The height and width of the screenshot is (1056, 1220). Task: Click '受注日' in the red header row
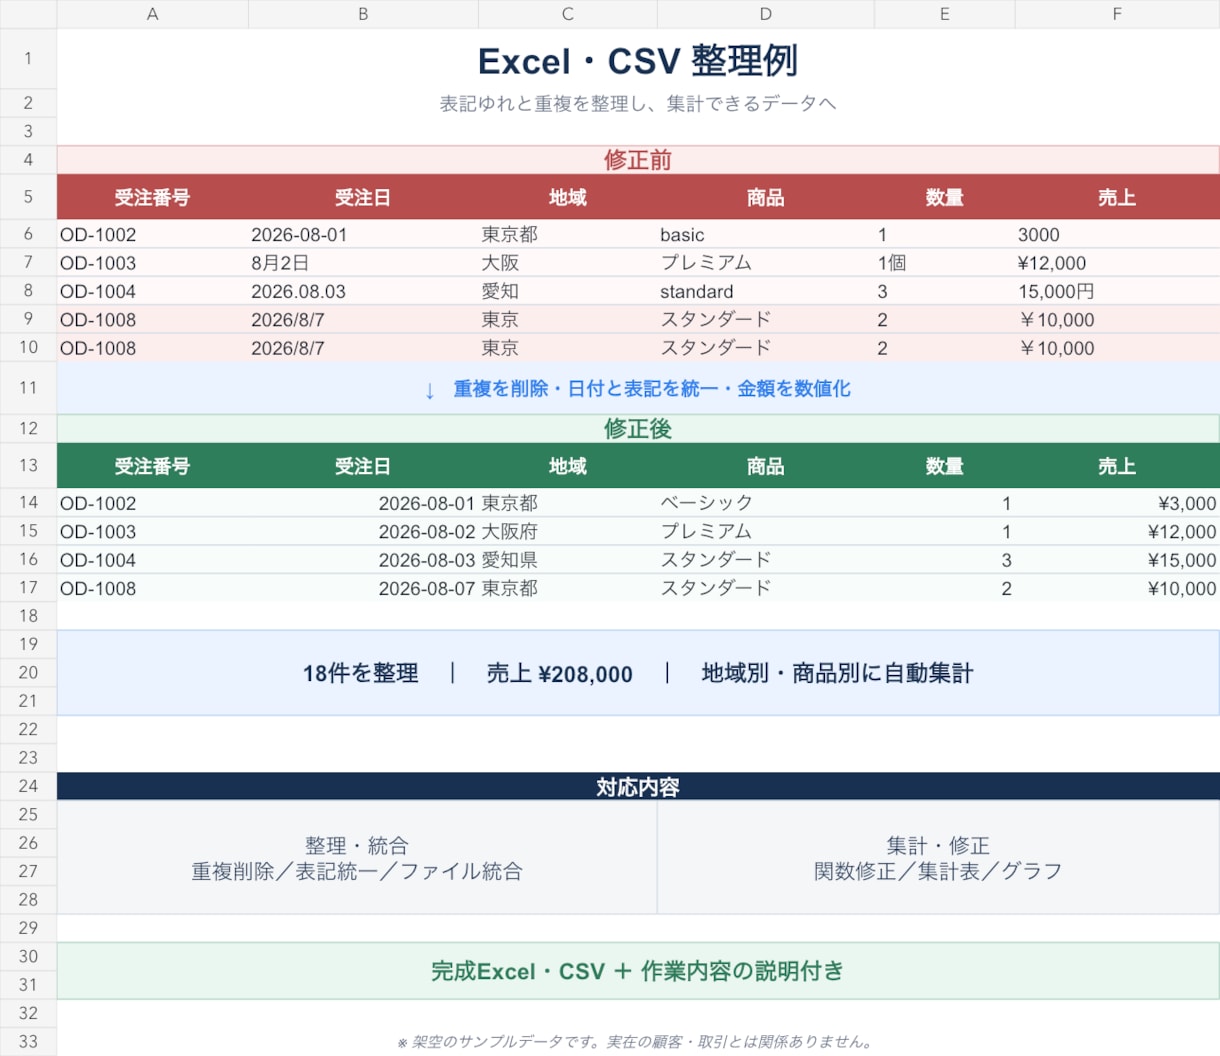pos(363,198)
